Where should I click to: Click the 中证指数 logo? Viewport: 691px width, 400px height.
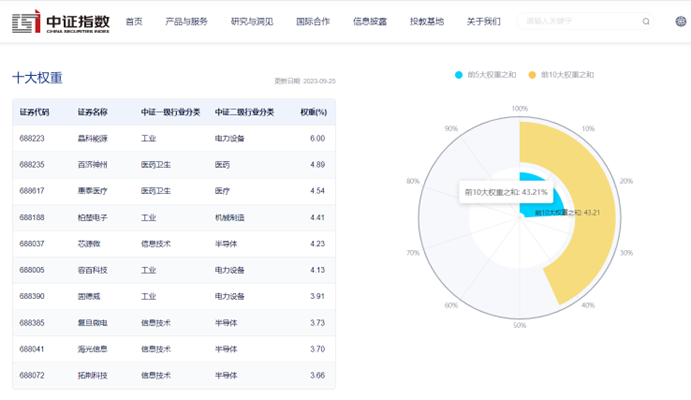click(x=61, y=21)
